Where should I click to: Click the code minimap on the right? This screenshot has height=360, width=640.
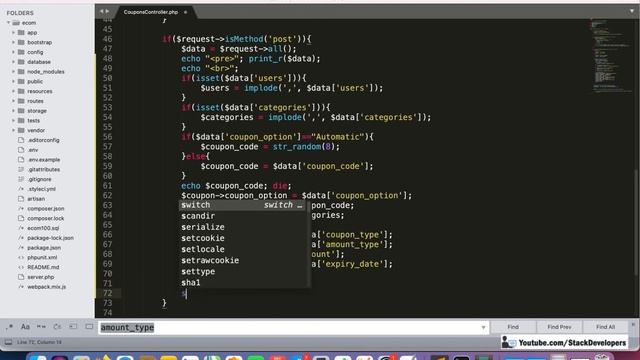pyautogui.click(x=611, y=56)
